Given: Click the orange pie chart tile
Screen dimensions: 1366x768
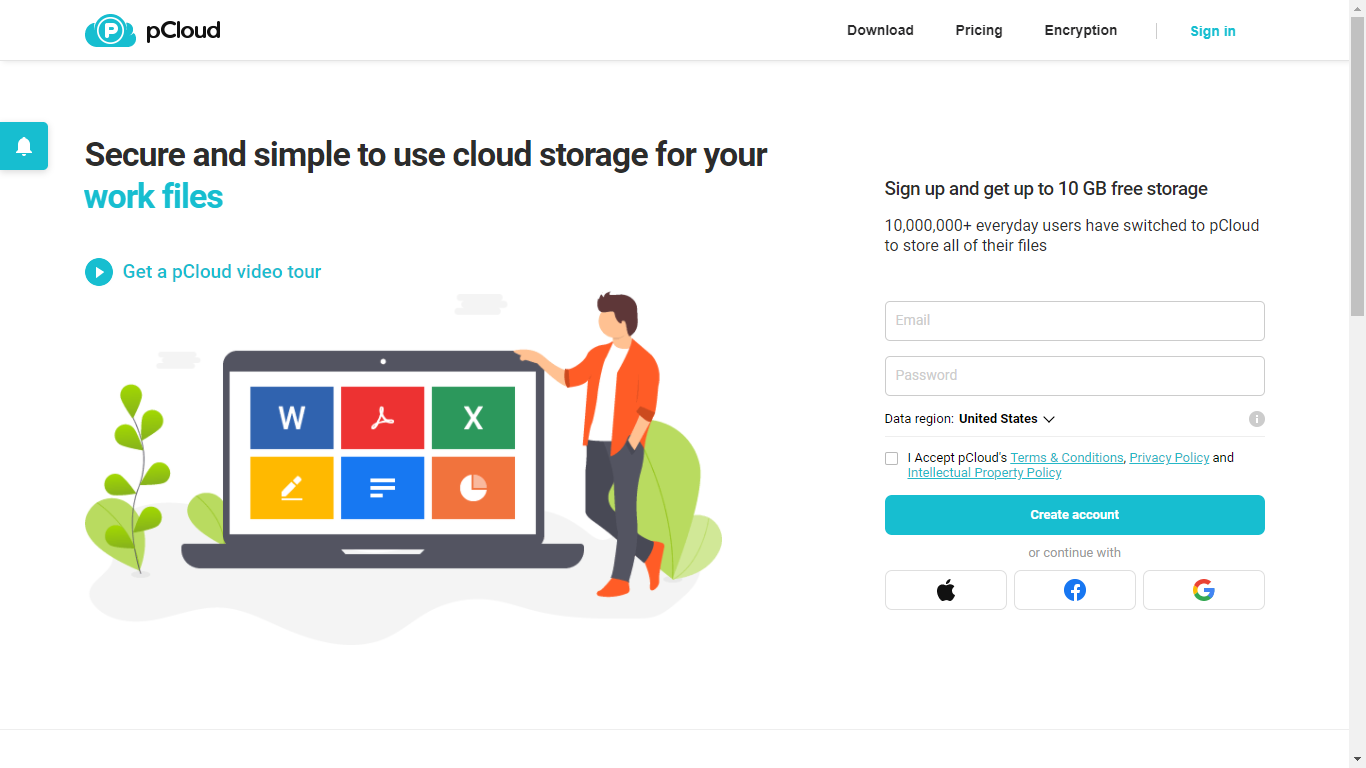Looking at the screenshot, I should (x=473, y=488).
